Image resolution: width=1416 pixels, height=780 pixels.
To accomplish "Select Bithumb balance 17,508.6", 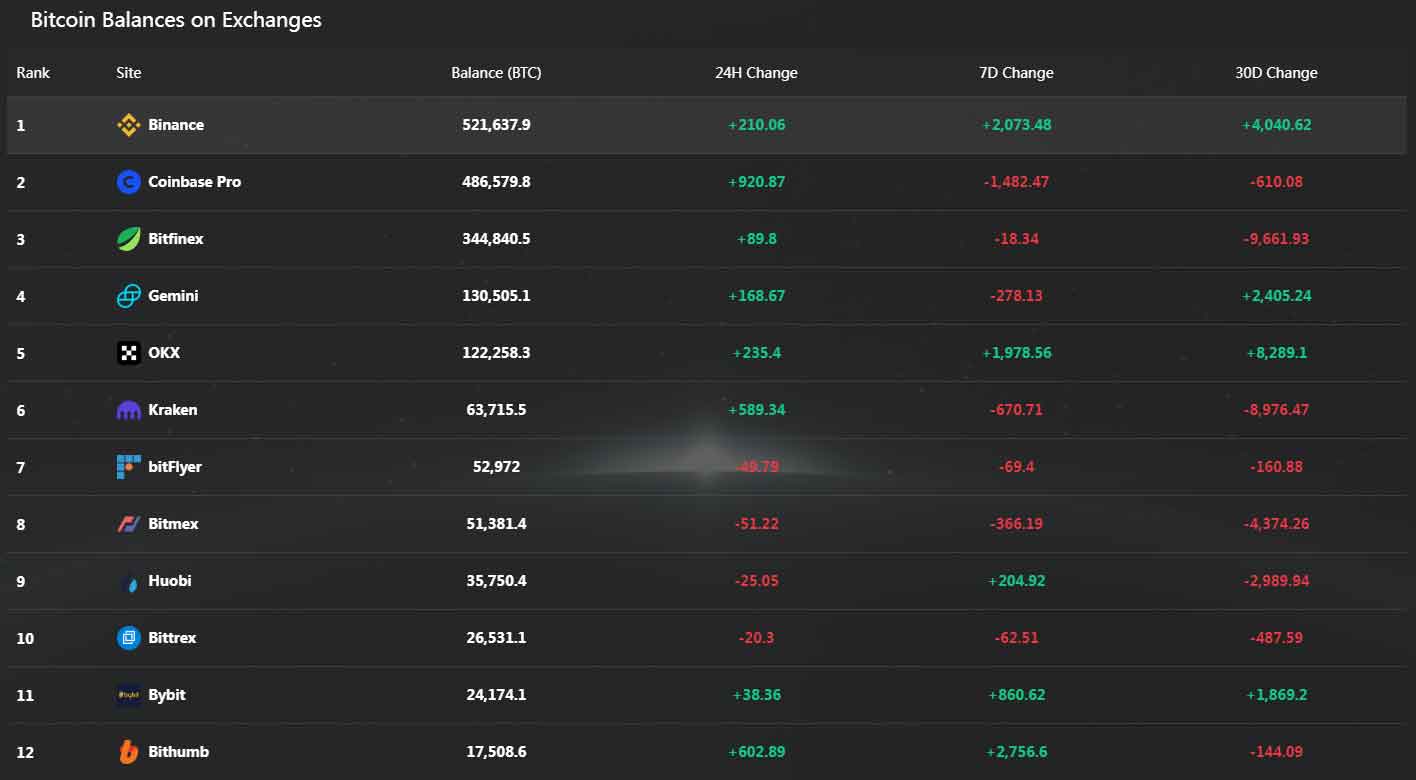I will tap(496, 752).
